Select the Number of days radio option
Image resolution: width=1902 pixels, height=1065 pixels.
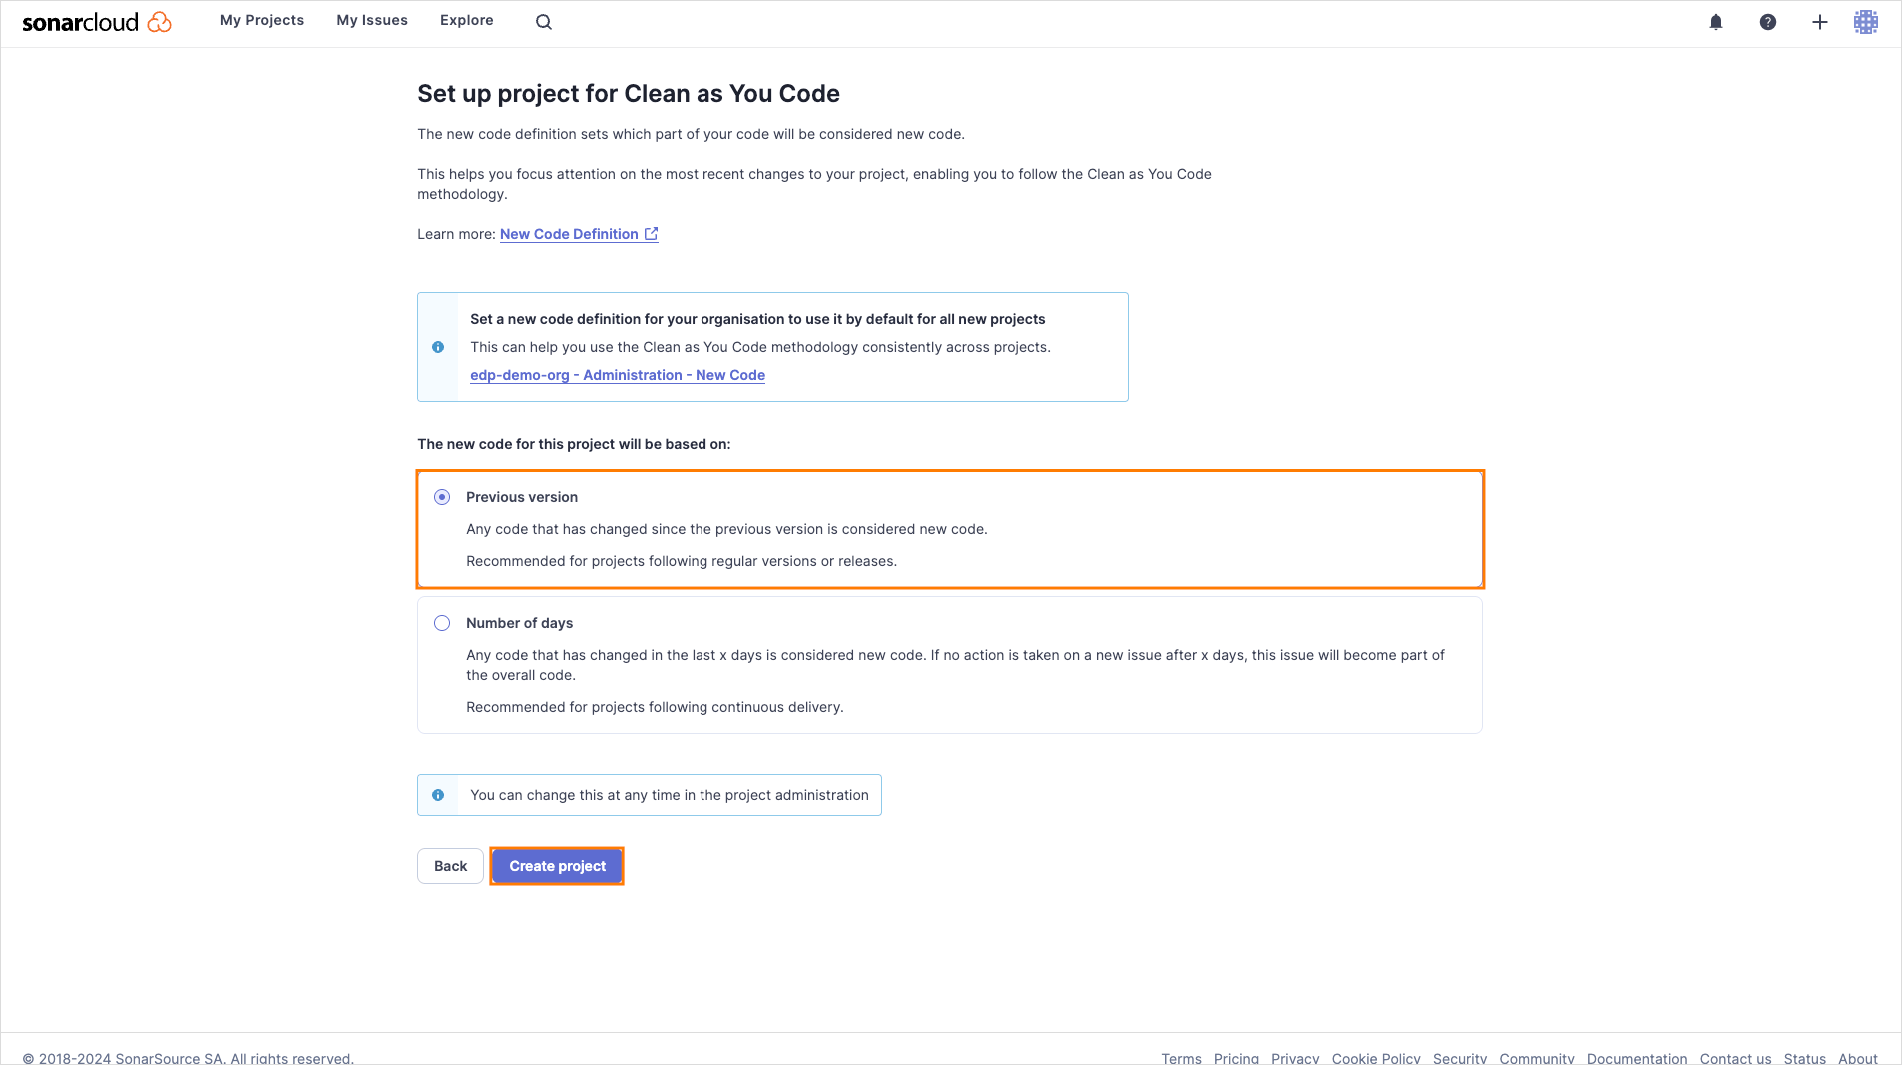[442, 623]
